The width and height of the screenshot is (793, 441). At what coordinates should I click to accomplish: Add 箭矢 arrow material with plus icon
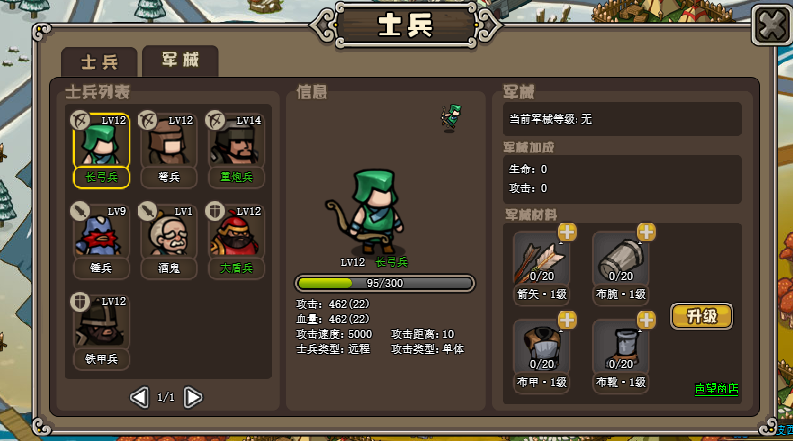point(567,232)
